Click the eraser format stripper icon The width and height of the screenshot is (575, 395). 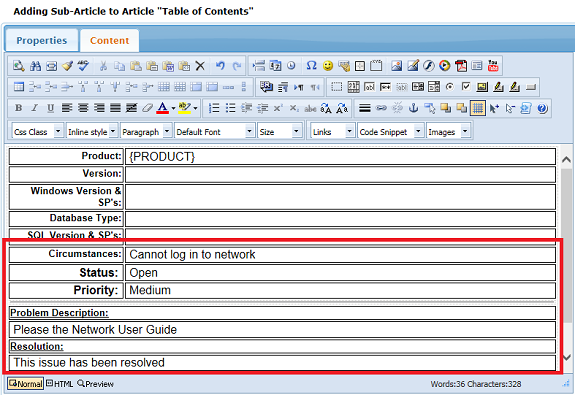click(x=147, y=108)
